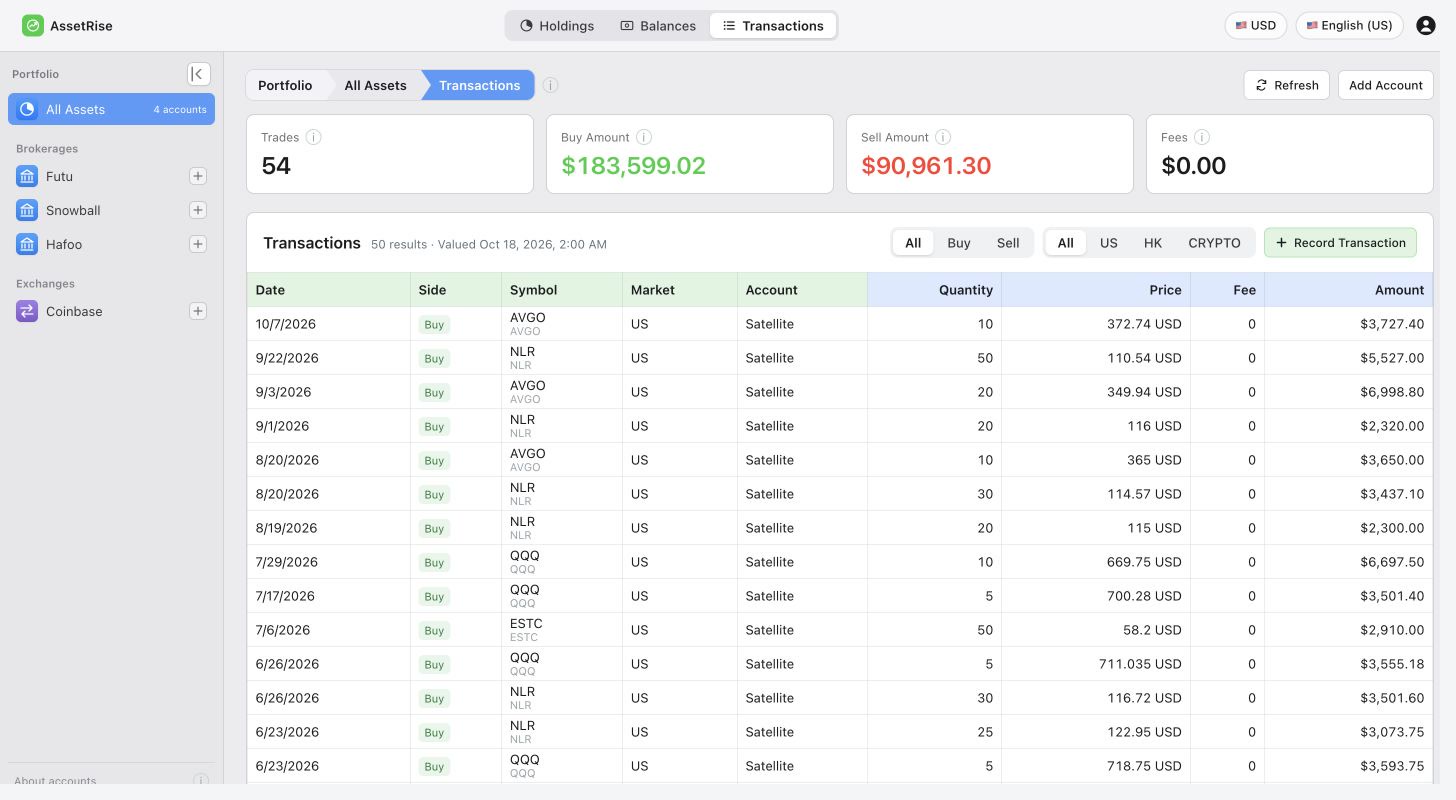Screen dimensions: 1456x800
Task: Click Record Transaction button
Action: pyautogui.click(x=1340, y=243)
